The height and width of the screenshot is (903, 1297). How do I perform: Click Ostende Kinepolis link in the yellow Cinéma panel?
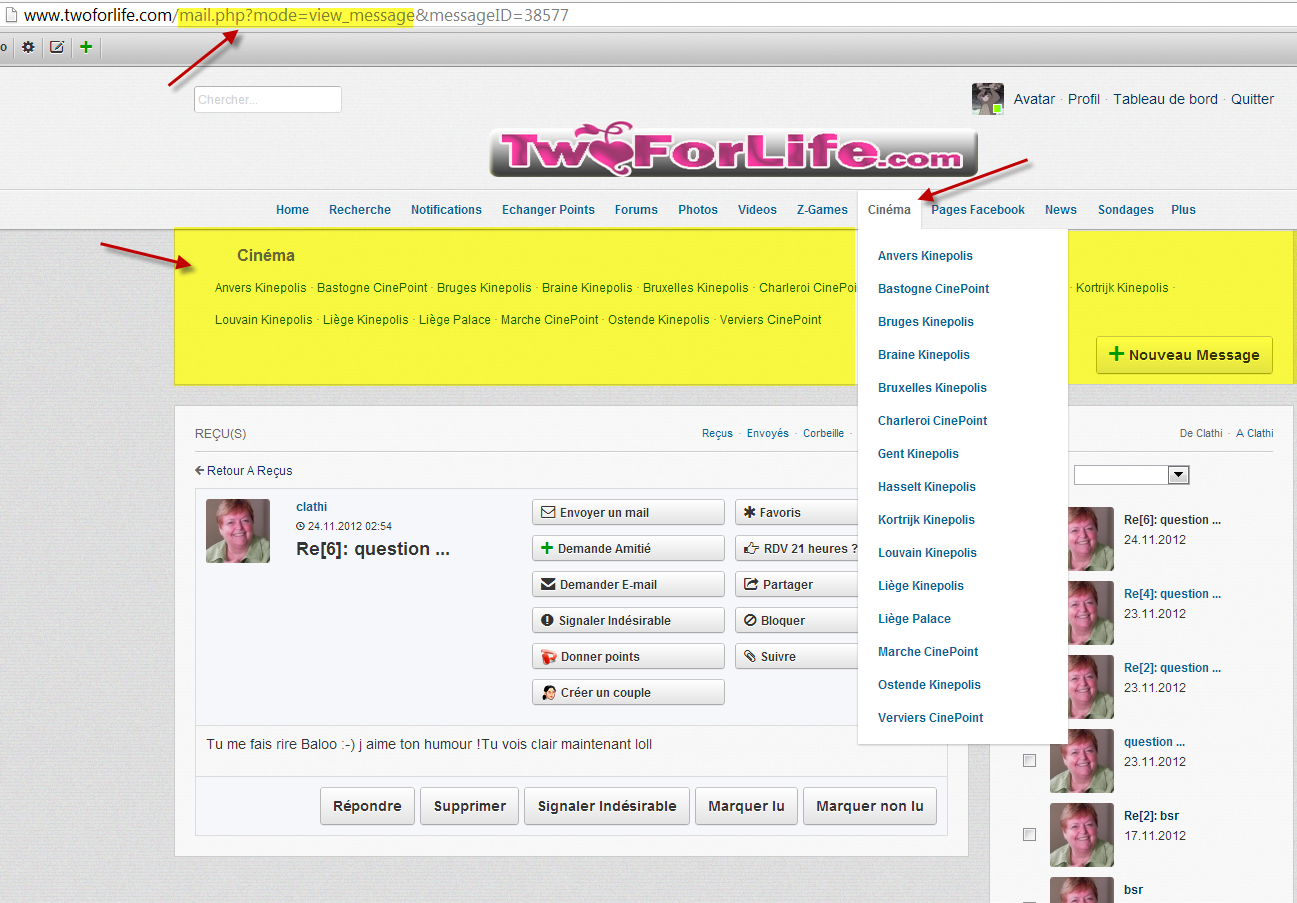pyautogui.click(x=658, y=320)
